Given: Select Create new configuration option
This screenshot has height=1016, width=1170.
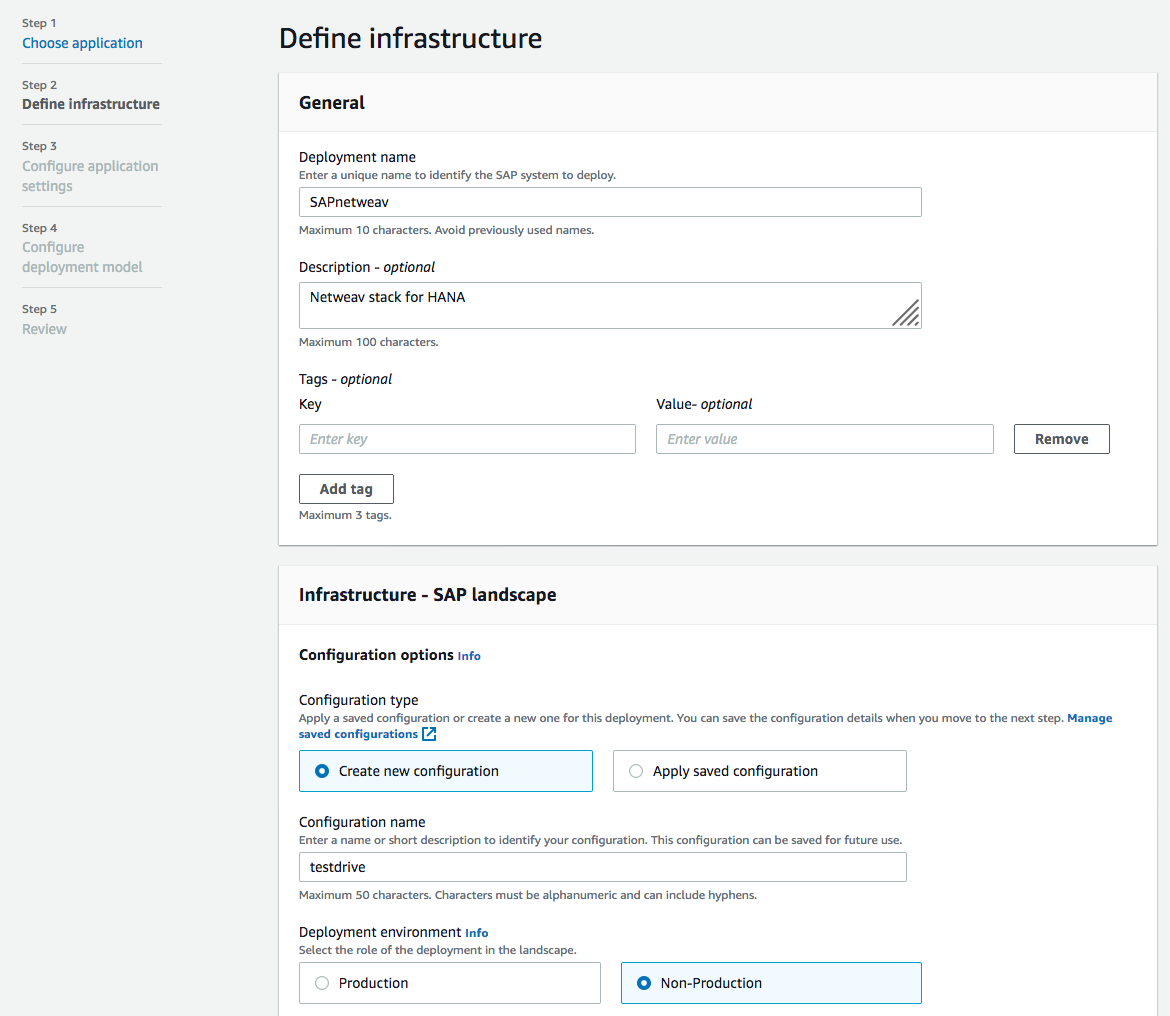Looking at the screenshot, I should 322,771.
